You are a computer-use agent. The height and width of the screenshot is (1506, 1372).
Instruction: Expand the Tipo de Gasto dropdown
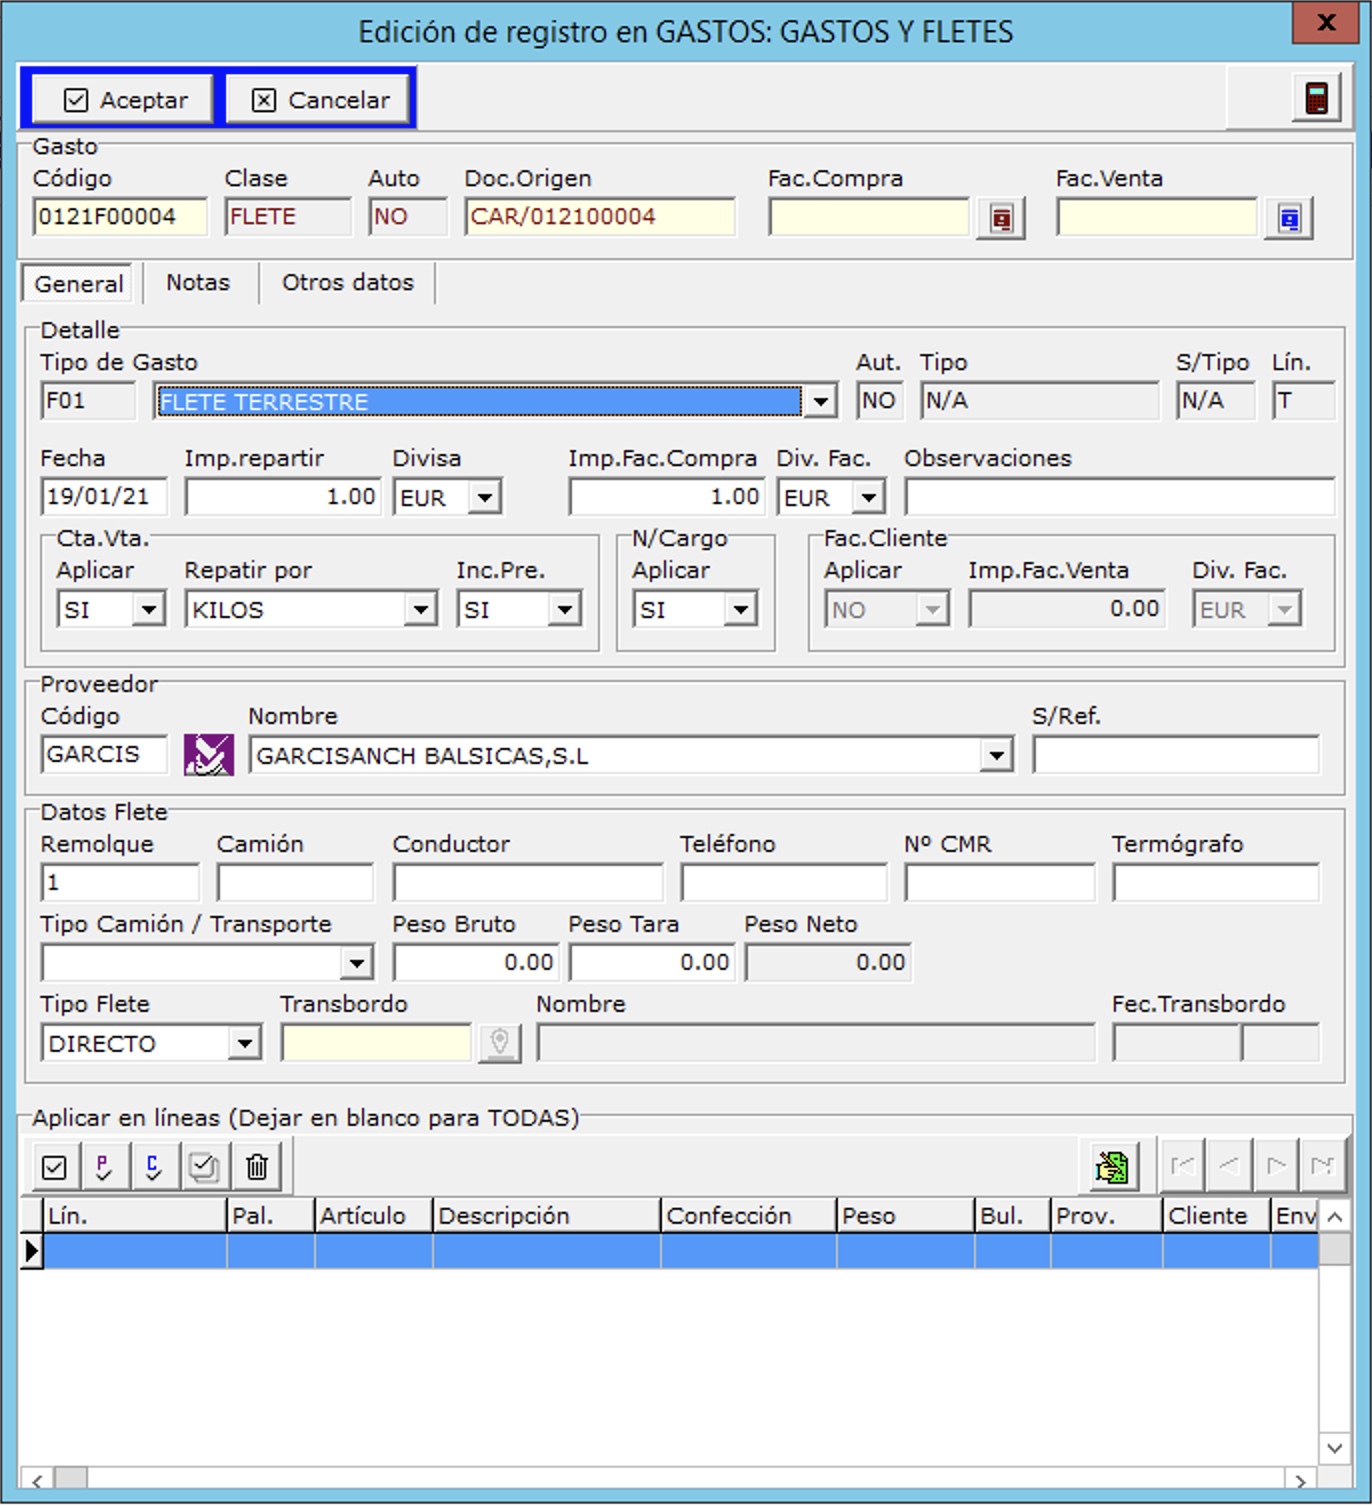click(820, 402)
